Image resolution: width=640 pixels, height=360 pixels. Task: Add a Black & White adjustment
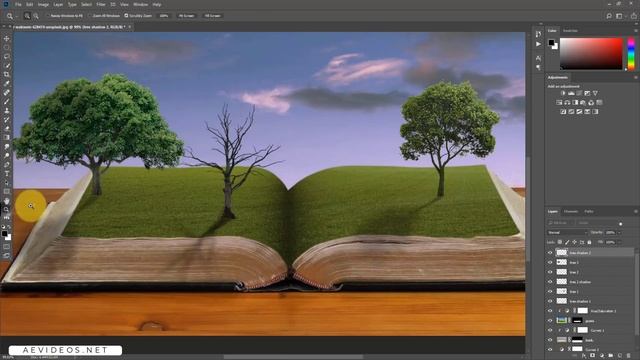click(x=575, y=102)
